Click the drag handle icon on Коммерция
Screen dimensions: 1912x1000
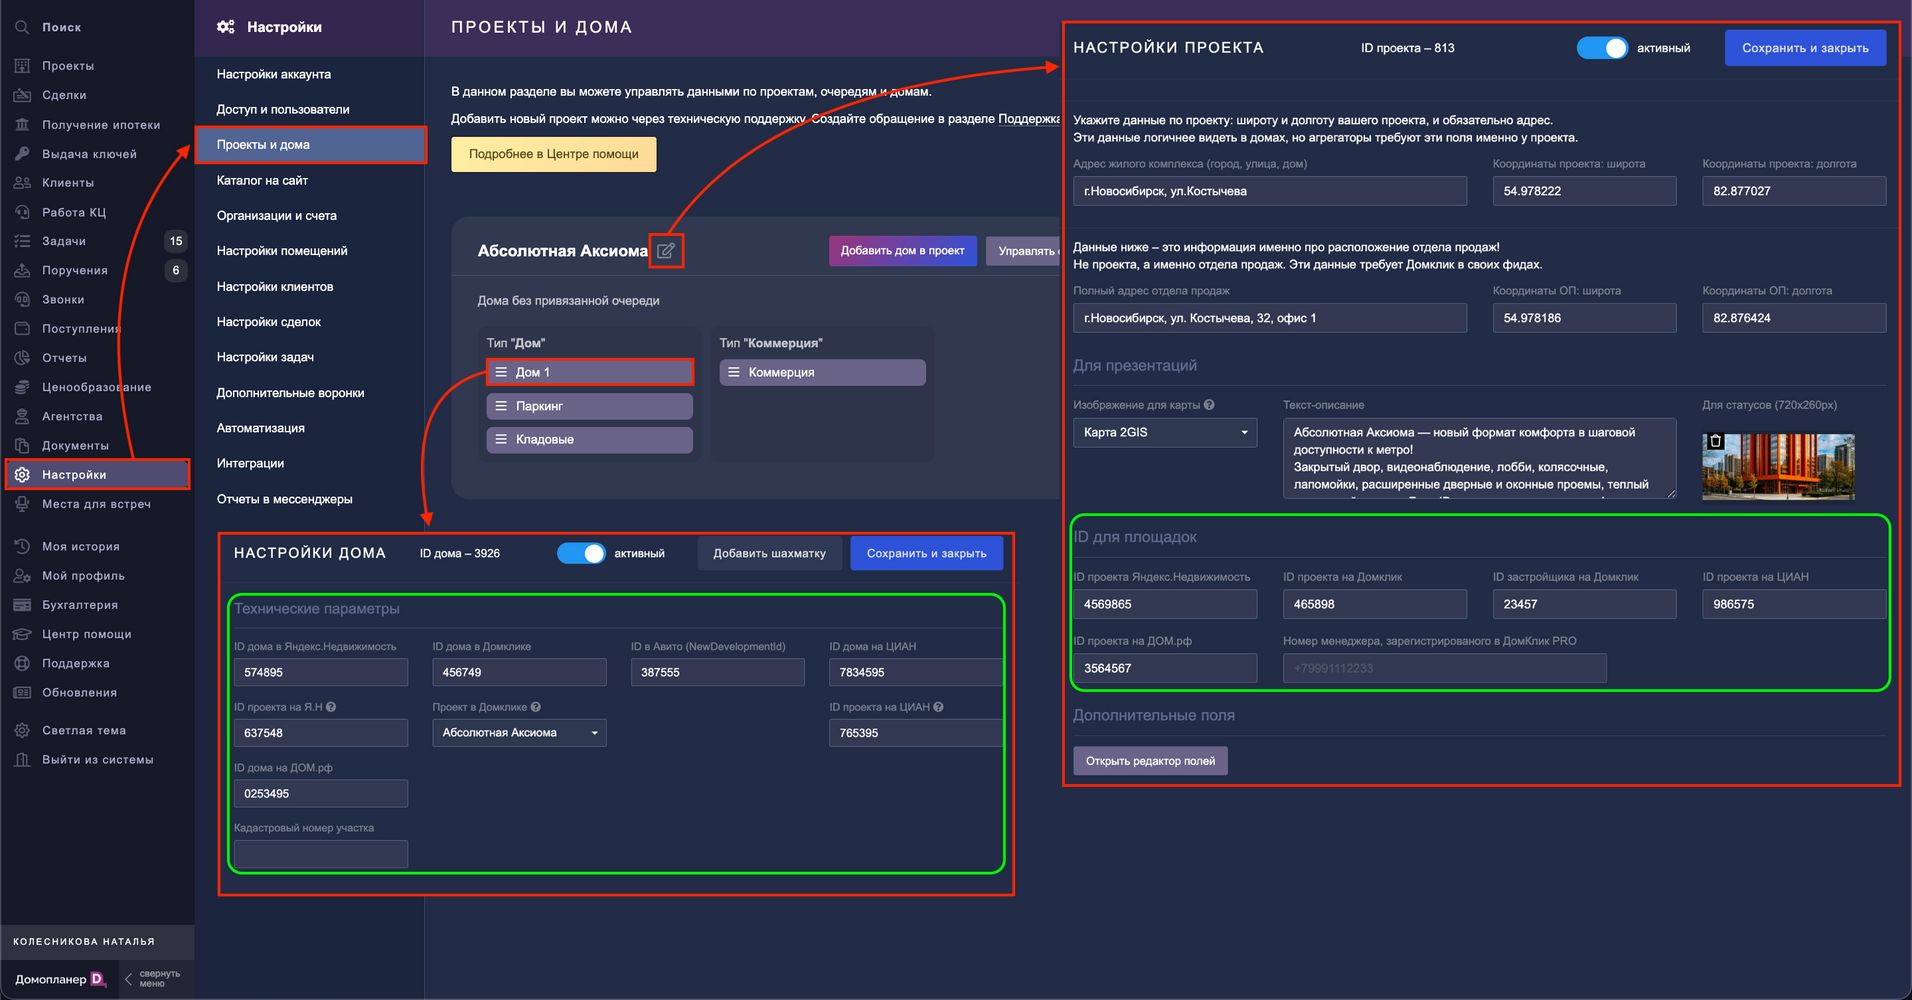[x=734, y=372]
